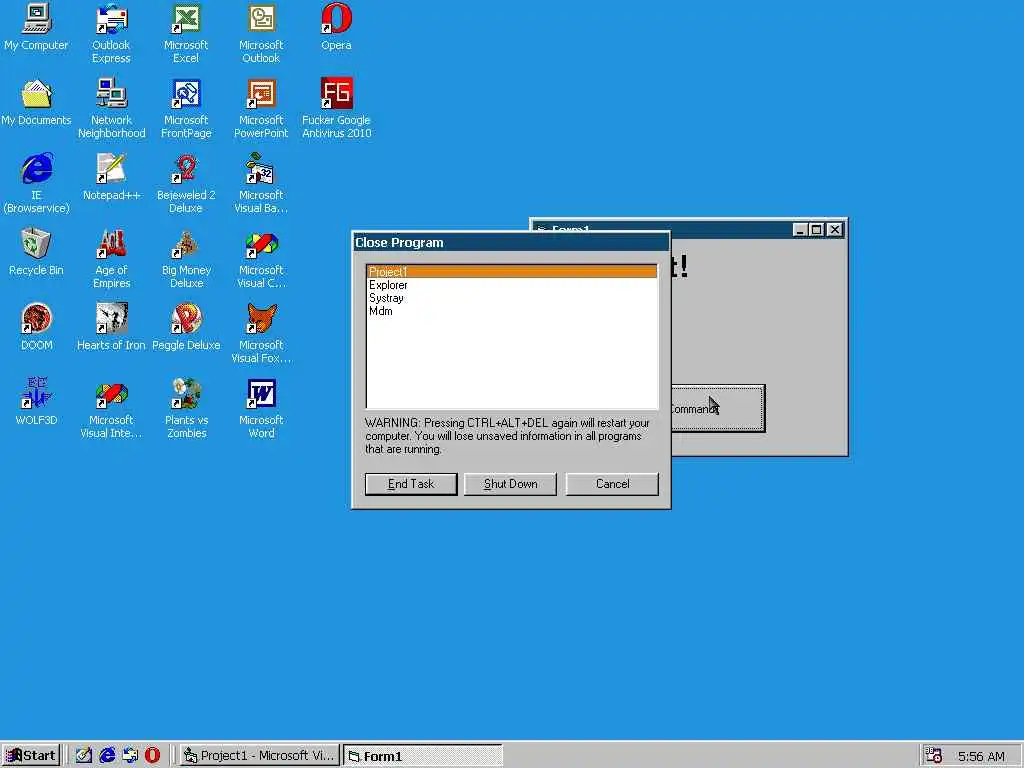Select the FG Antivirus 2010 desktop icon
This screenshot has width=1024, height=768.
tap(336, 108)
